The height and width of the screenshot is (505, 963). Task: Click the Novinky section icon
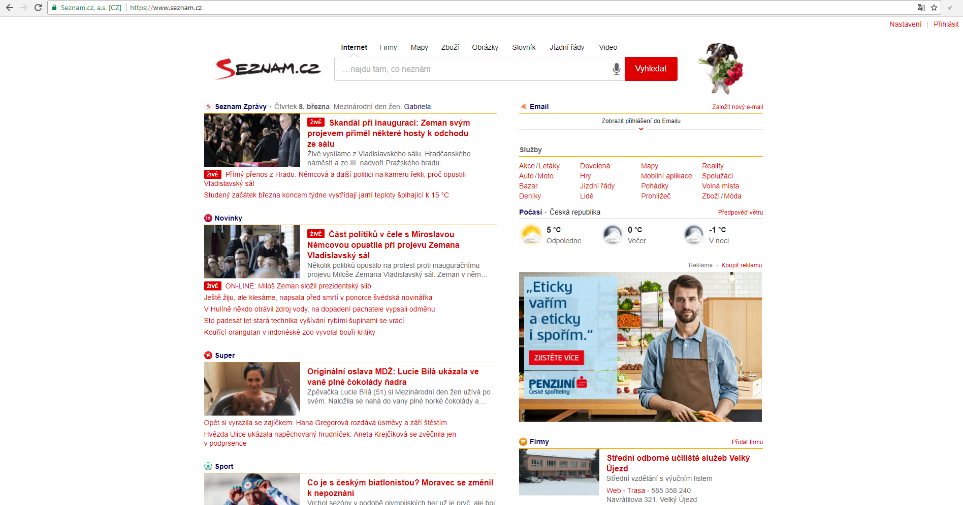point(208,218)
